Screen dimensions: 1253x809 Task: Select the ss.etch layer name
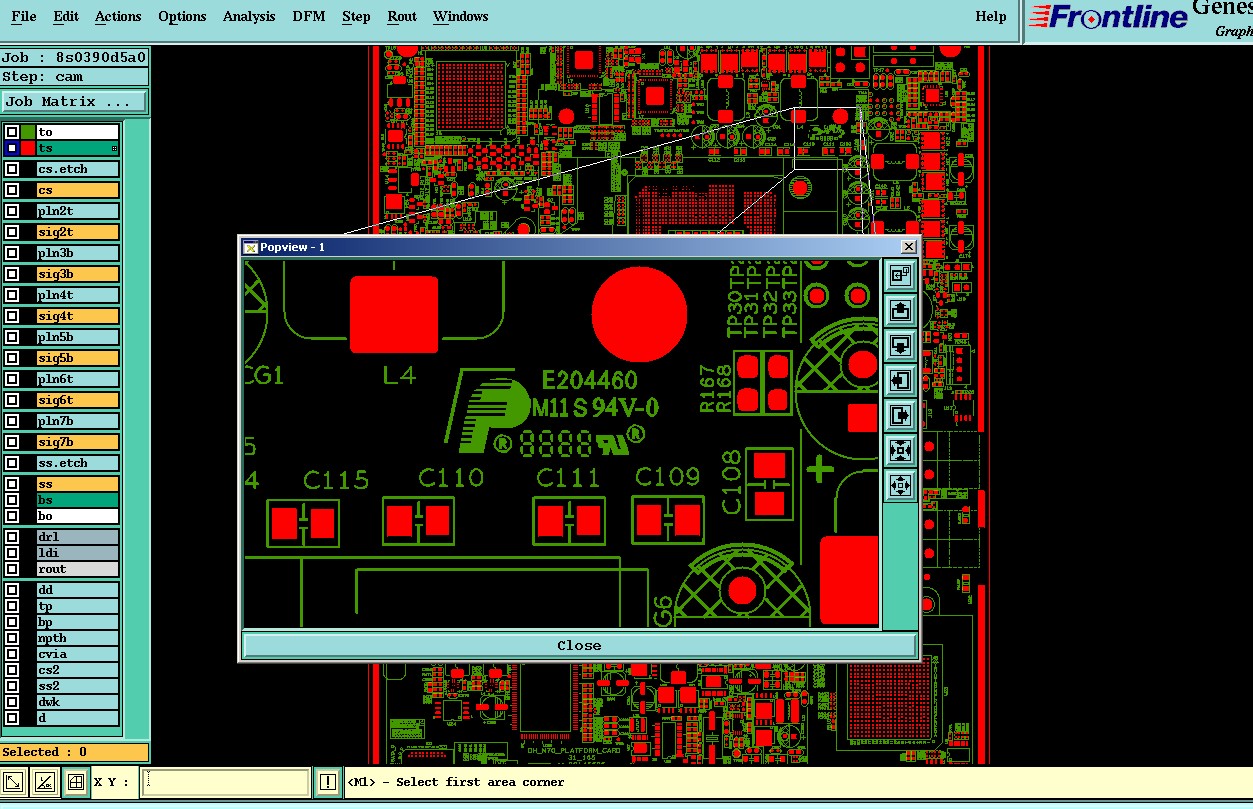78,463
